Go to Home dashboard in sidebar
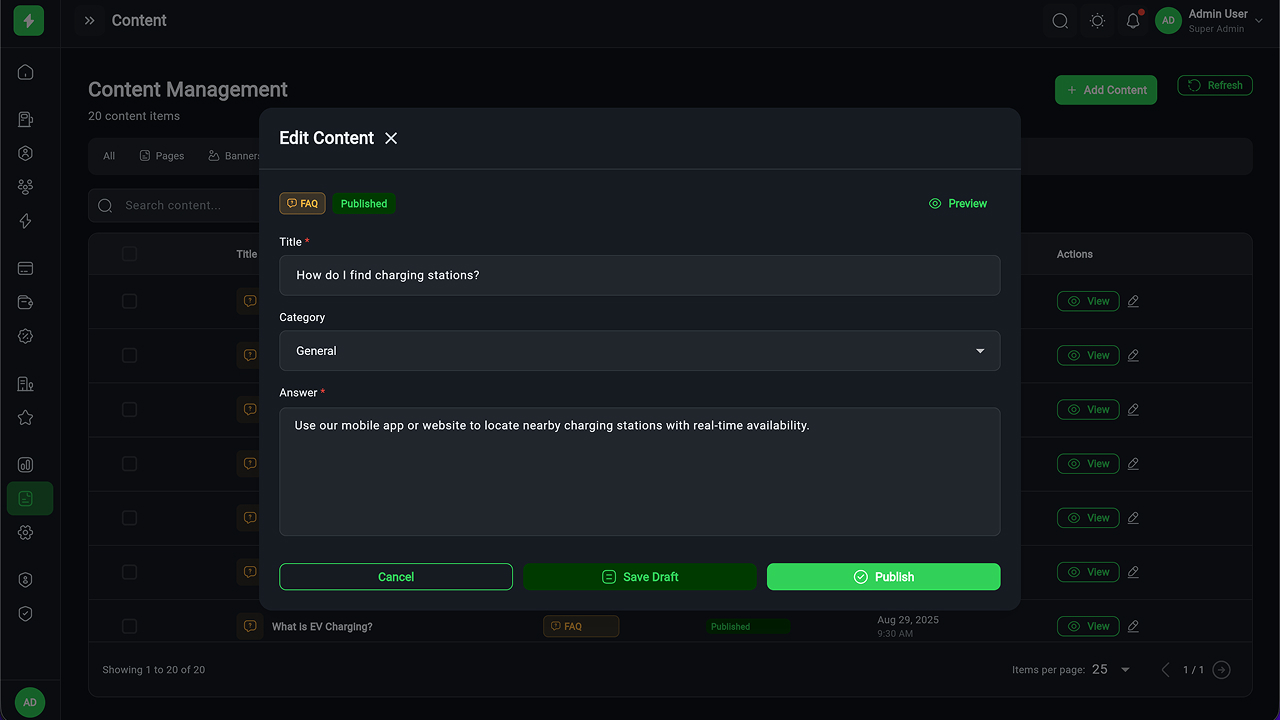The width and height of the screenshot is (1280, 720). tap(26, 72)
